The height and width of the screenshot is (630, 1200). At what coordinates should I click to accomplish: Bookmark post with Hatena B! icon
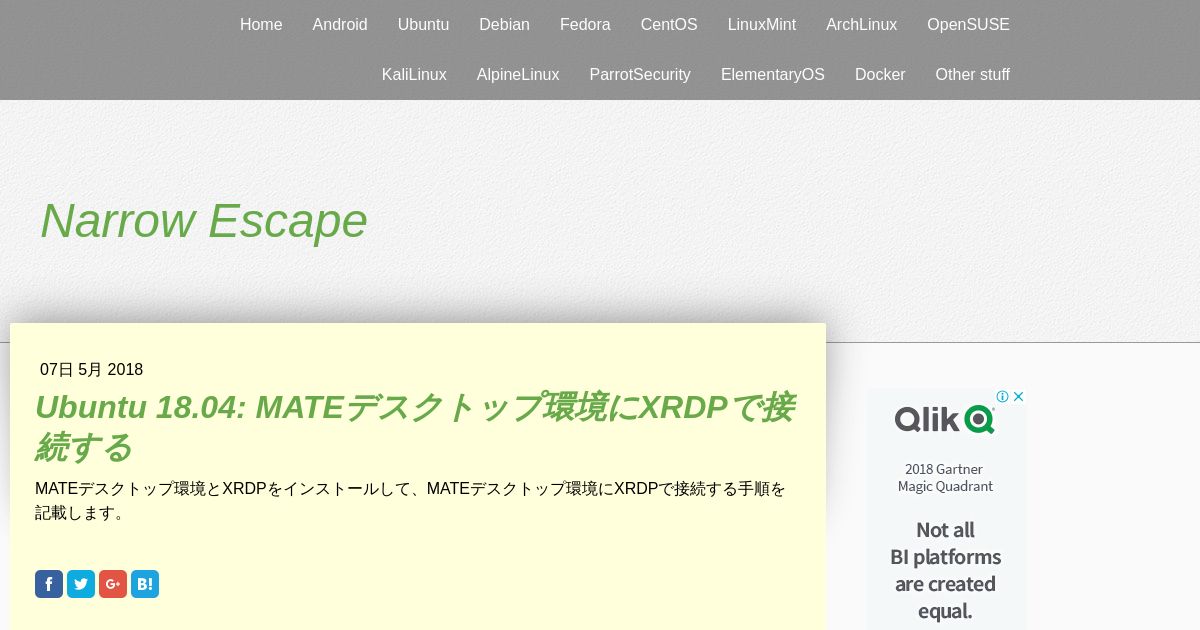pyautogui.click(x=145, y=584)
